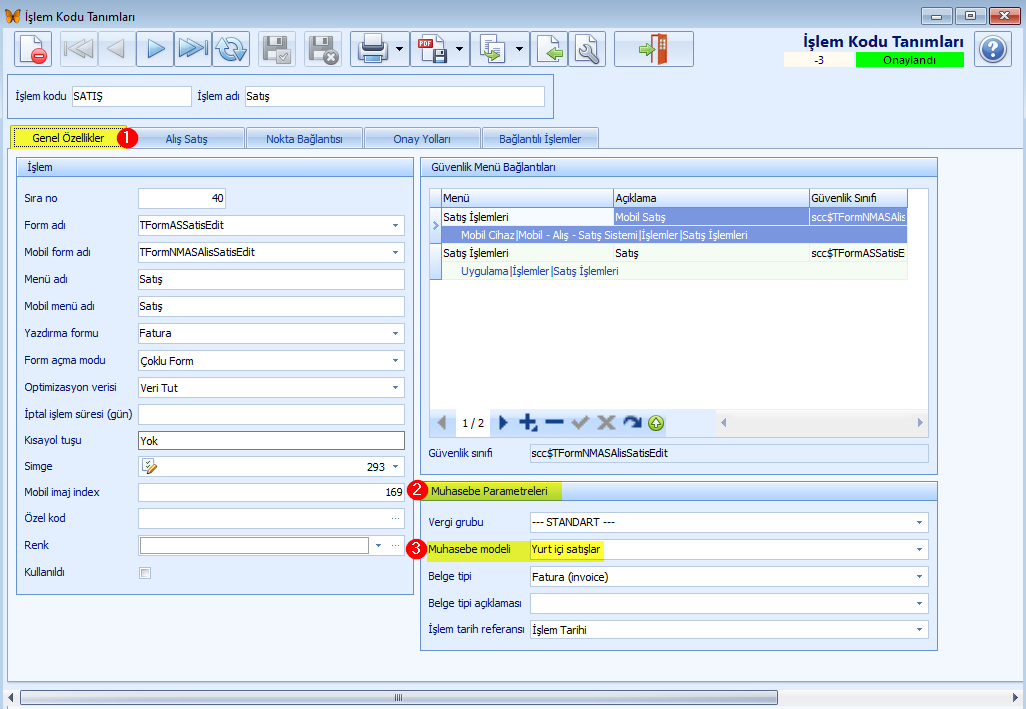Expand the Vergi grubu dropdown
Screen dimensions: 1026x709
pyautogui.click(x=919, y=523)
